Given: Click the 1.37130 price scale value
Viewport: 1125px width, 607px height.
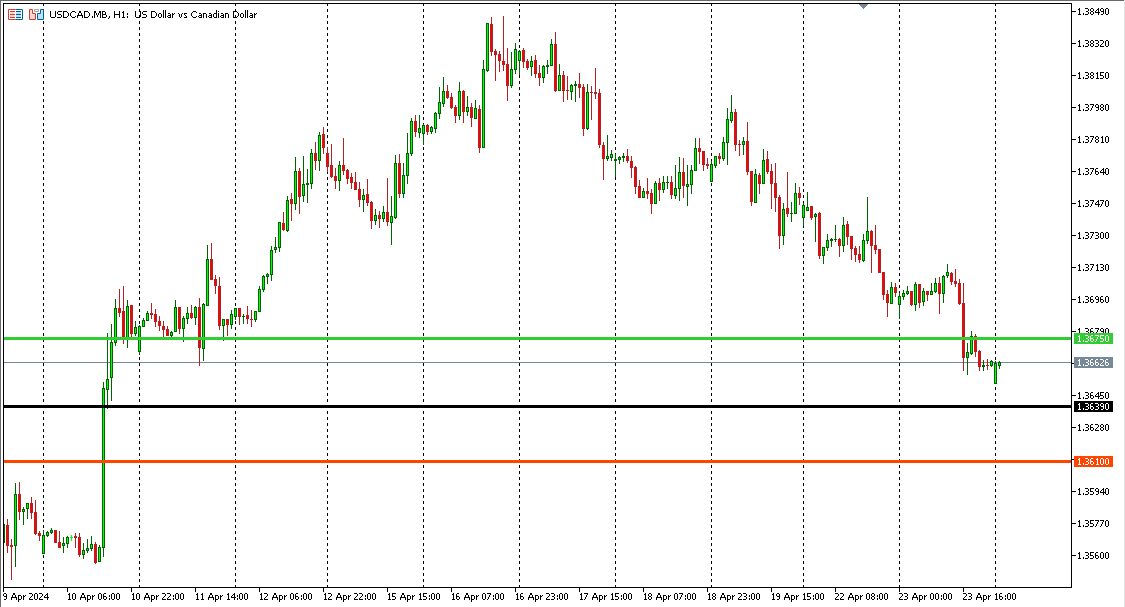Looking at the screenshot, I should 1093,268.
